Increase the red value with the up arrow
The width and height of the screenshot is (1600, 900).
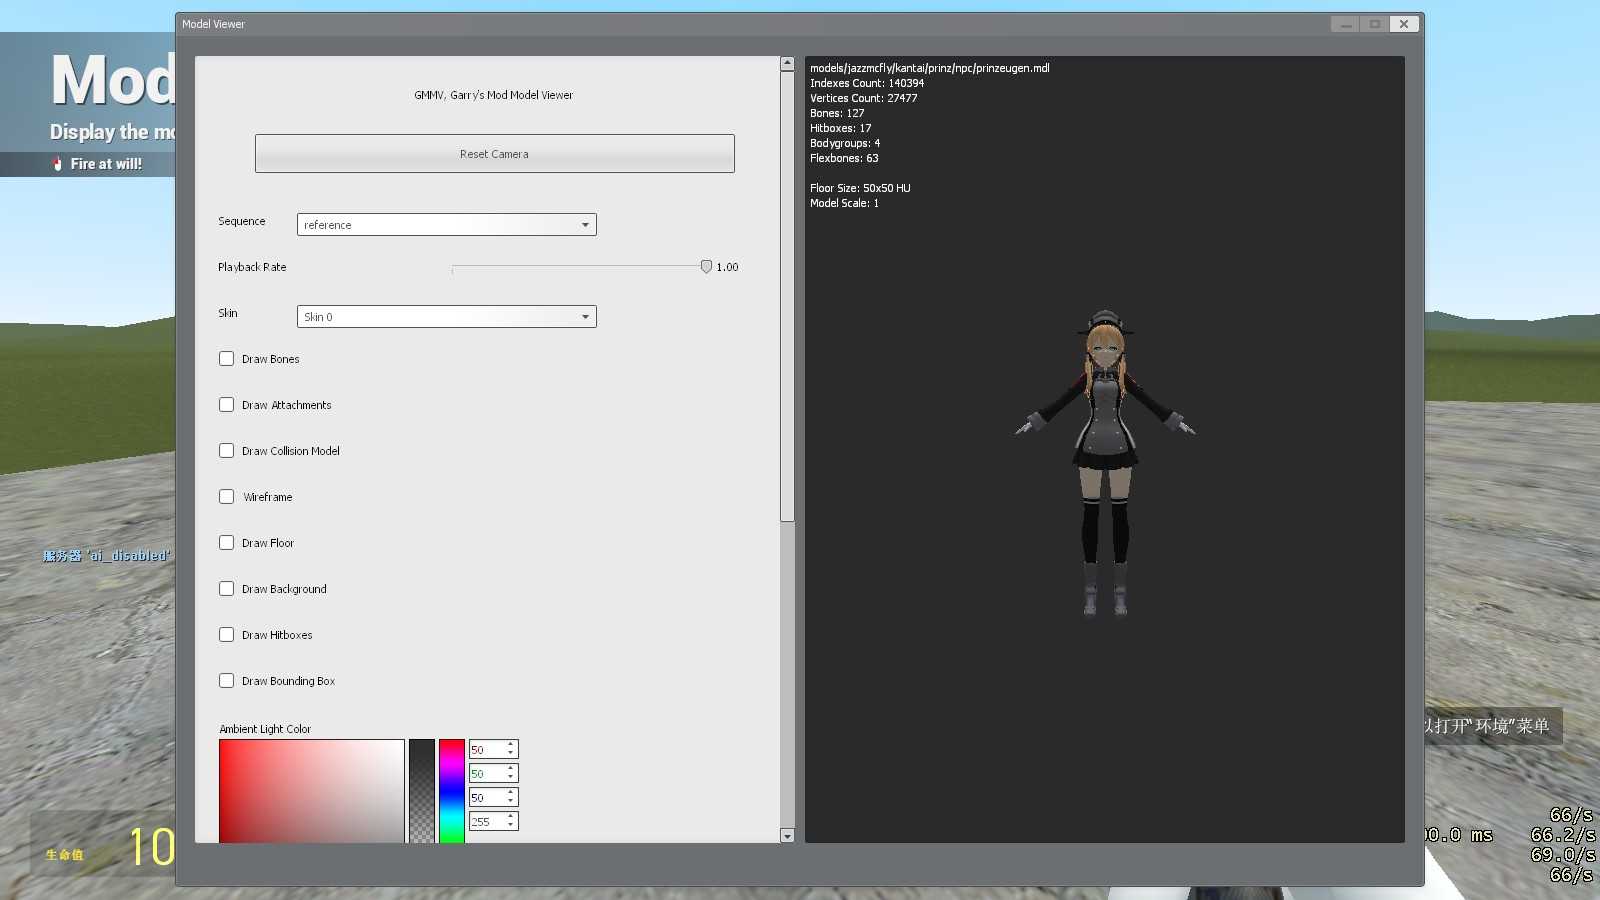coord(511,745)
